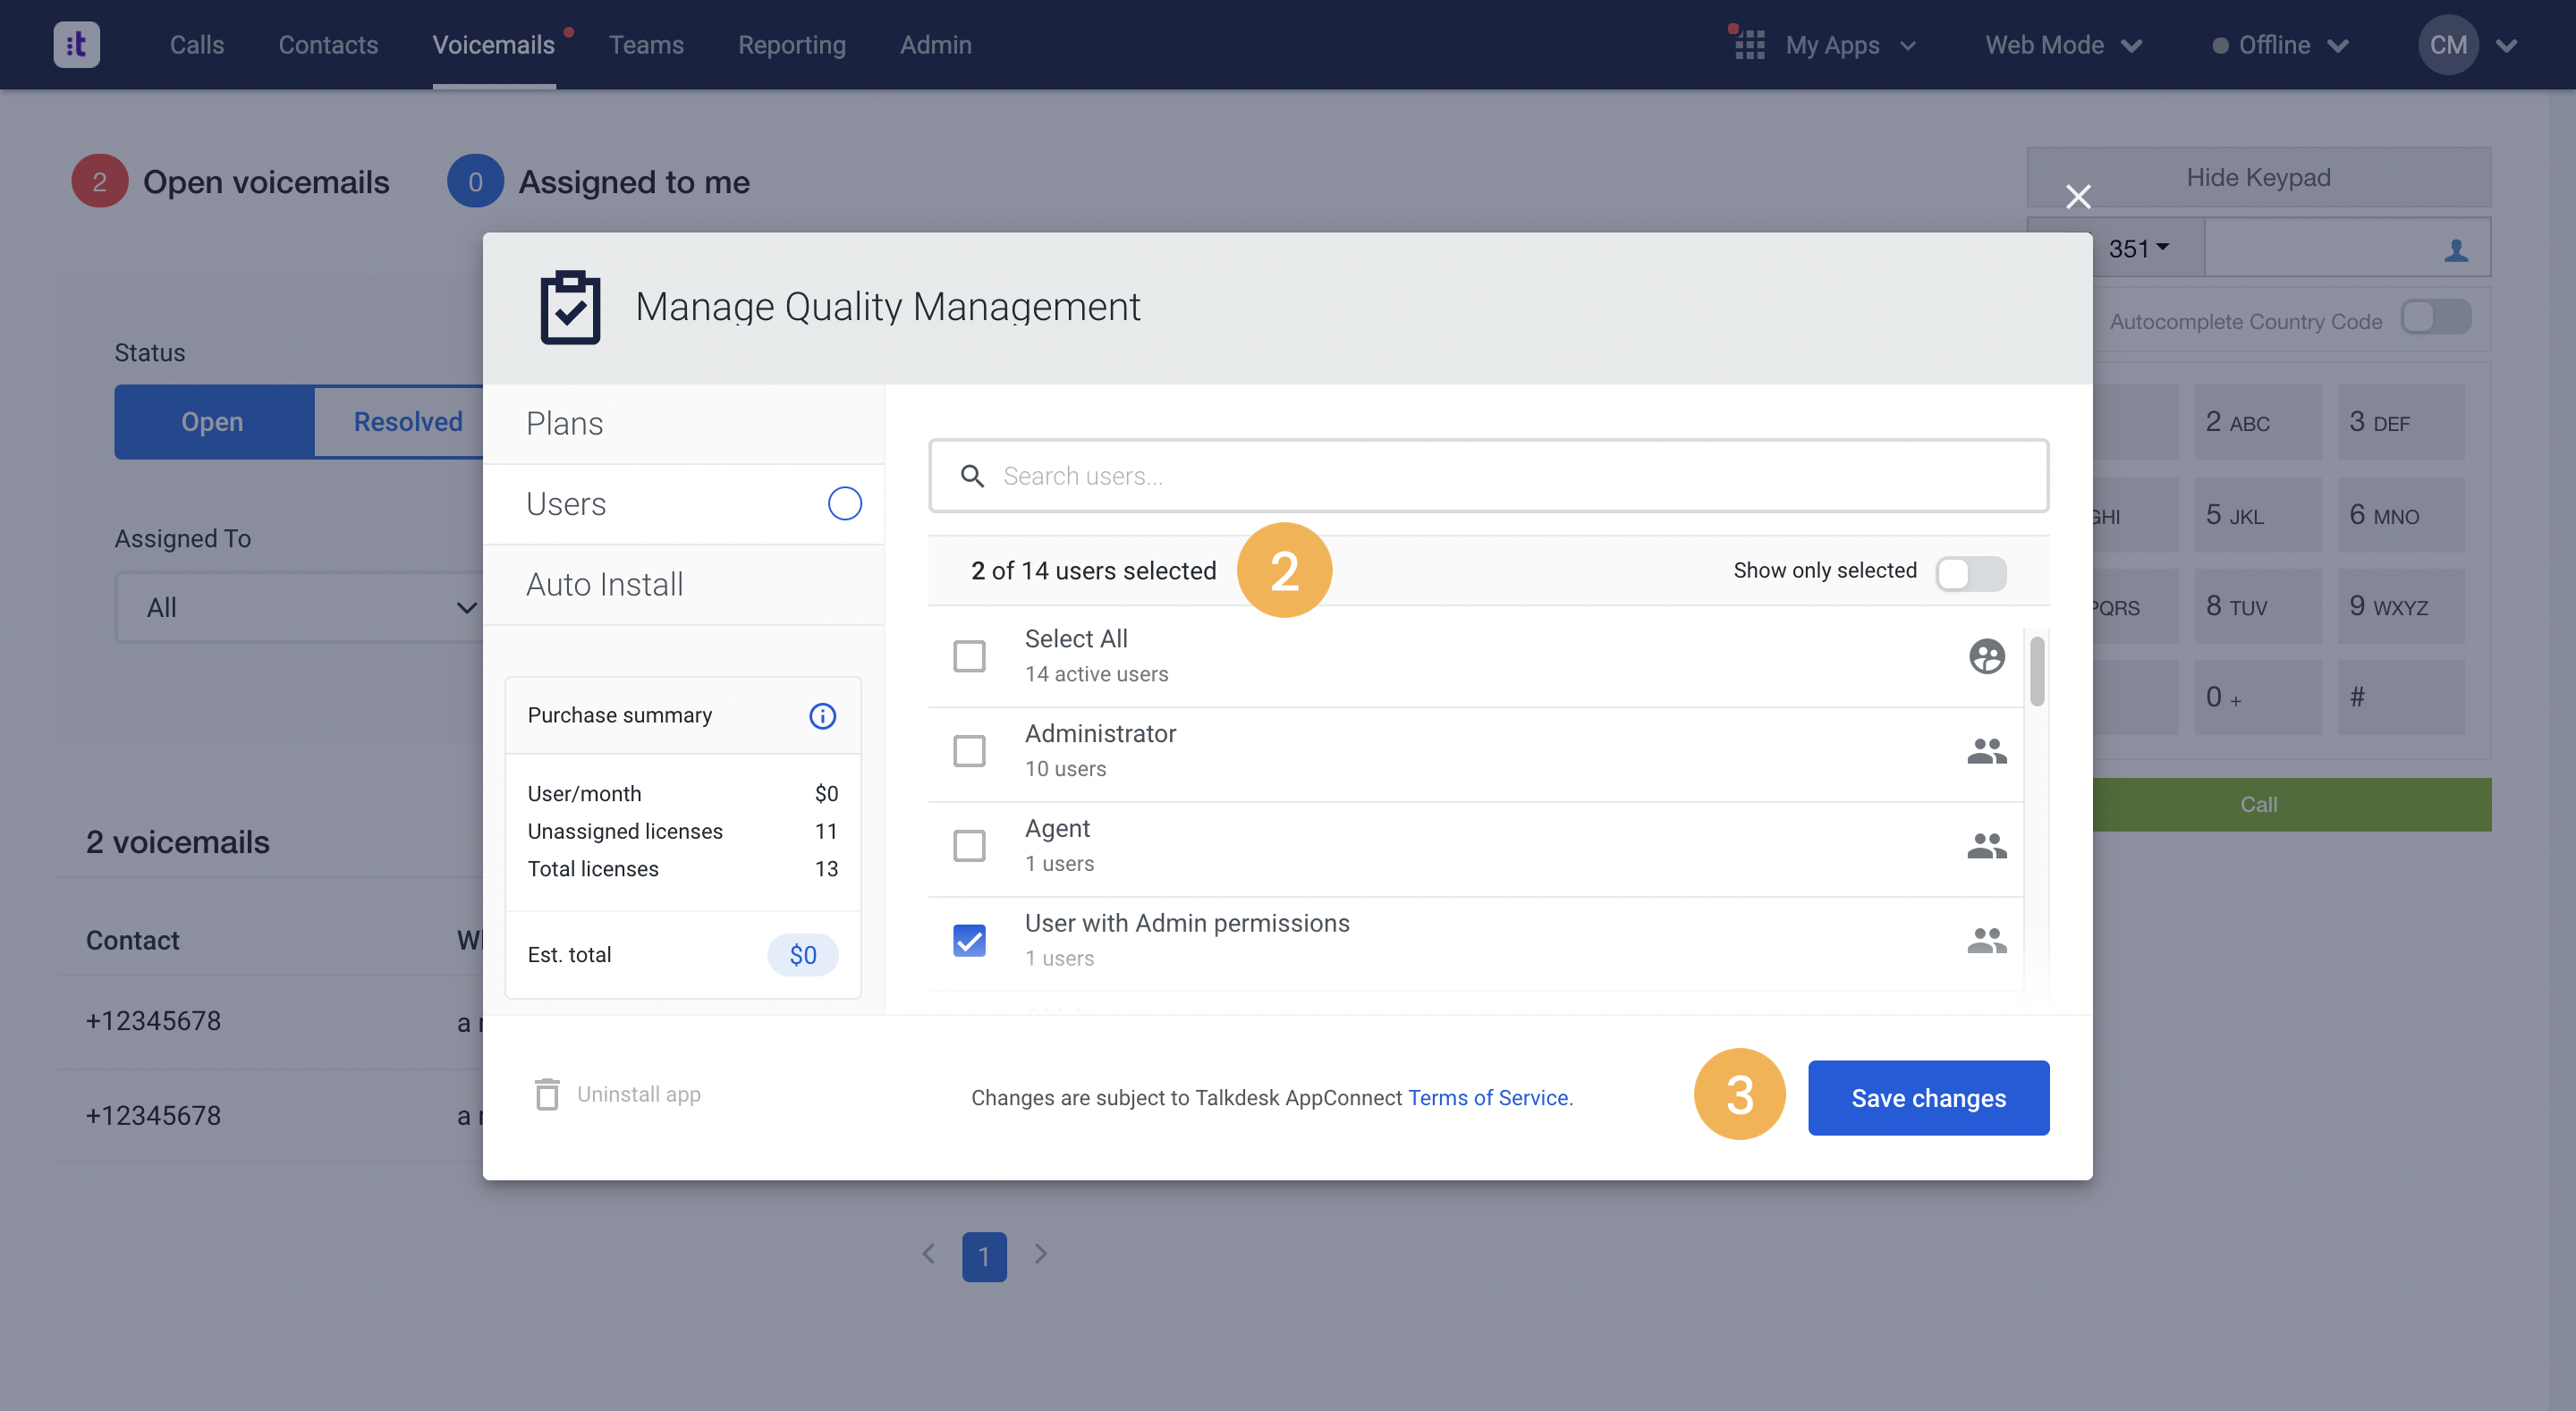Check the Administrator checkbox
This screenshot has width=2576, height=1411.
pyautogui.click(x=969, y=751)
